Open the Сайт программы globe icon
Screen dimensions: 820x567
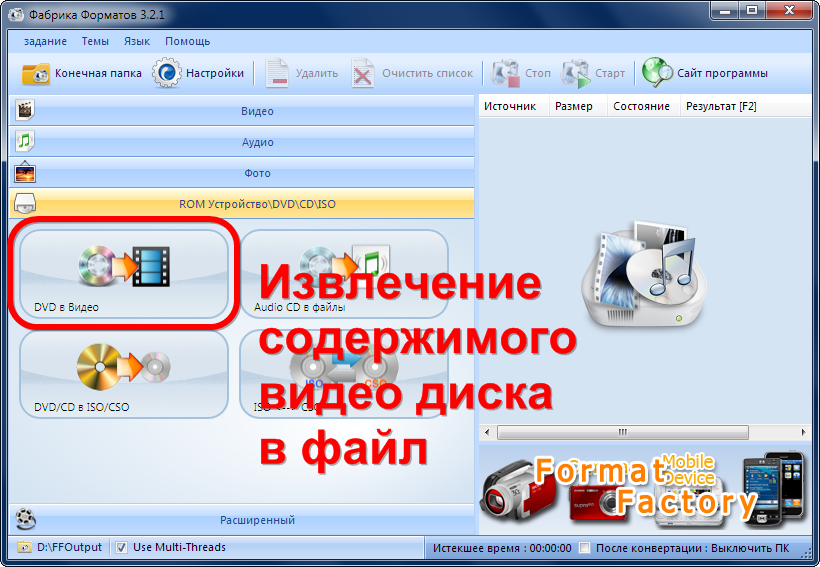pos(657,73)
